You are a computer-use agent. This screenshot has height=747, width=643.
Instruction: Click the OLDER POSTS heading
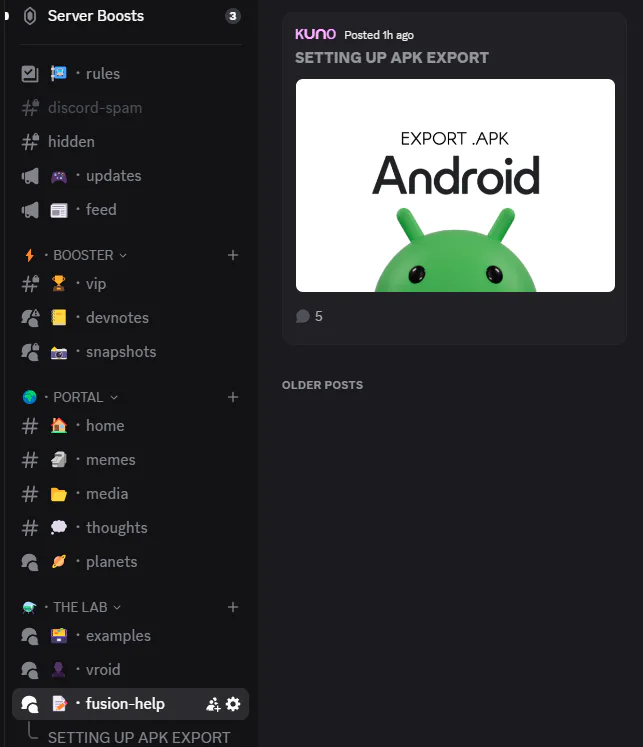pyautogui.click(x=322, y=385)
